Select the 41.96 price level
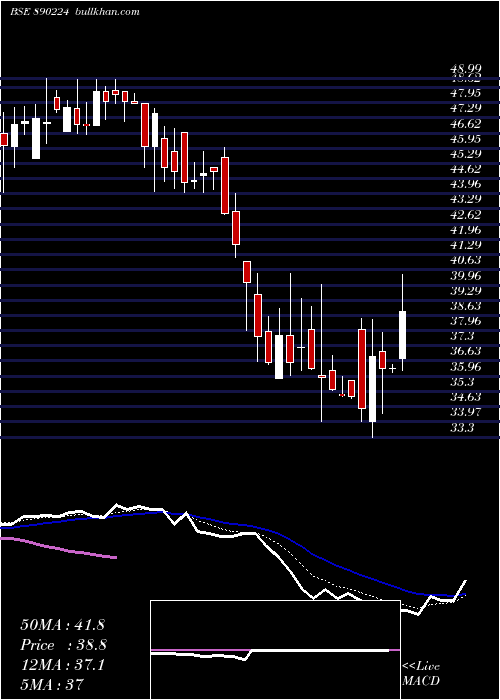500x700 pixels. [x=466, y=229]
